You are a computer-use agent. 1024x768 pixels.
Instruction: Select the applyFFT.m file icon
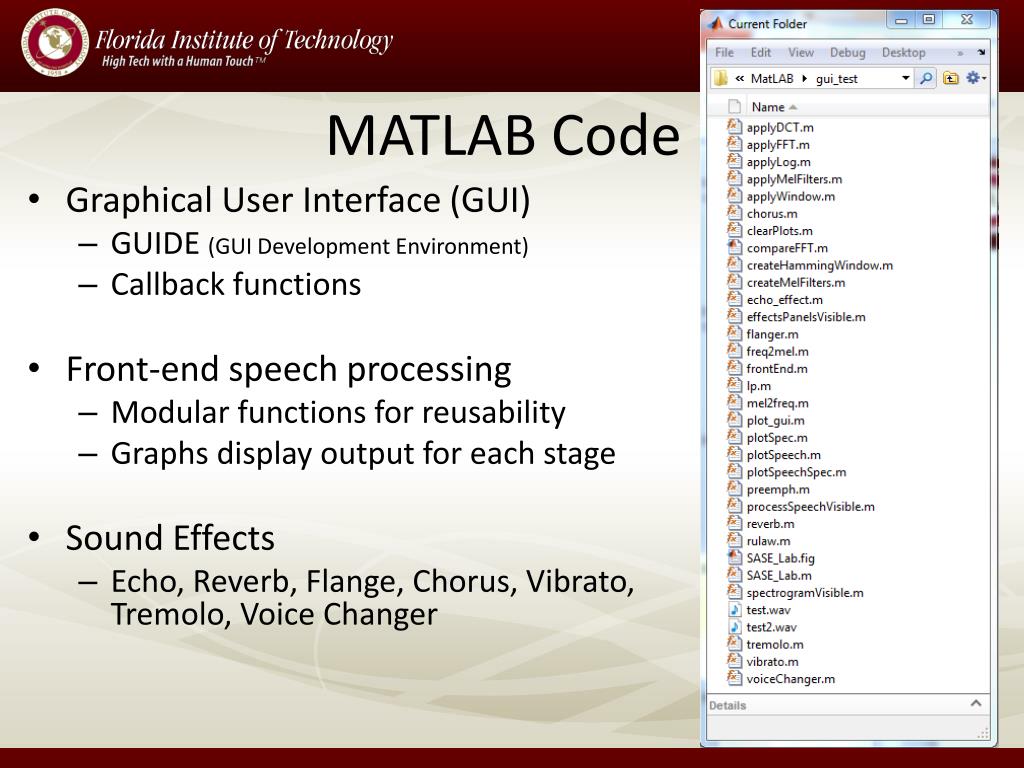pyautogui.click(x=735, y=143)
